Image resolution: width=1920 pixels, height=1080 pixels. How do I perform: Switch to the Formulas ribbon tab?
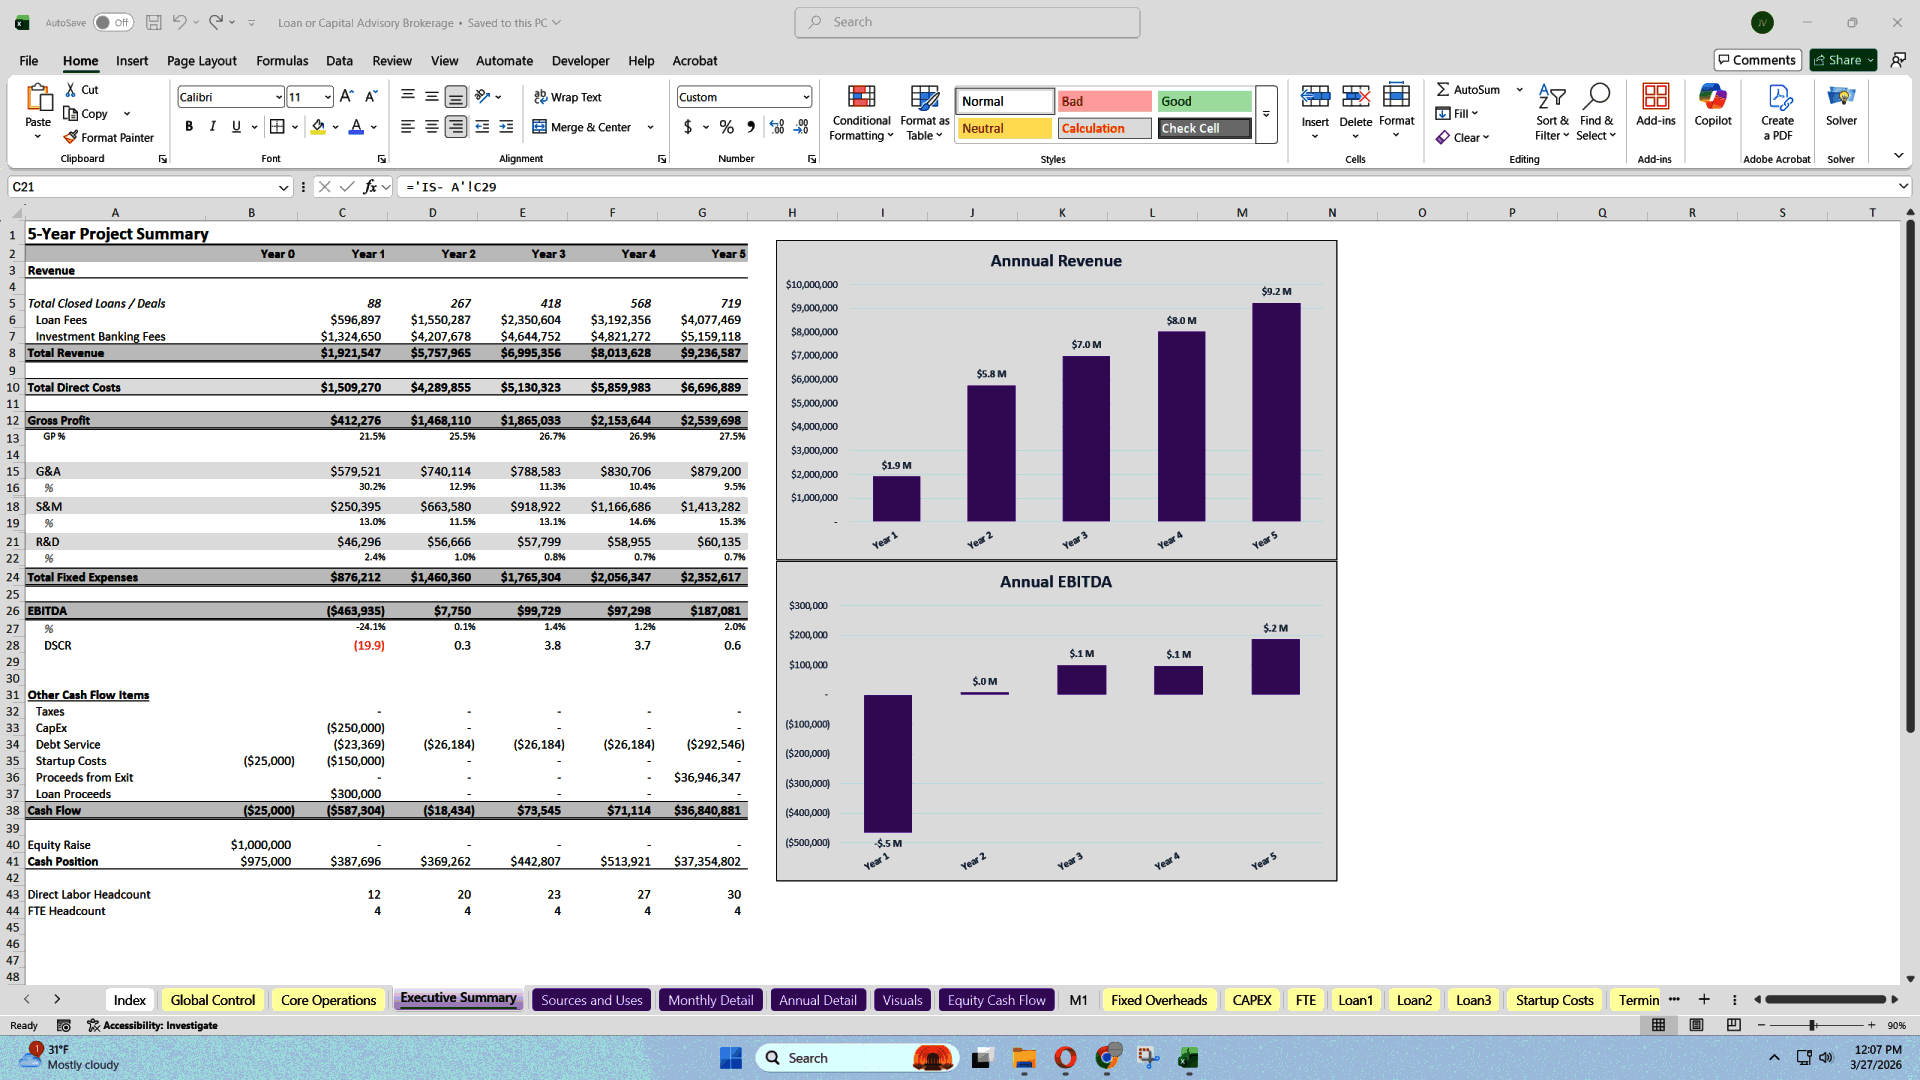(x=281, y=61)
